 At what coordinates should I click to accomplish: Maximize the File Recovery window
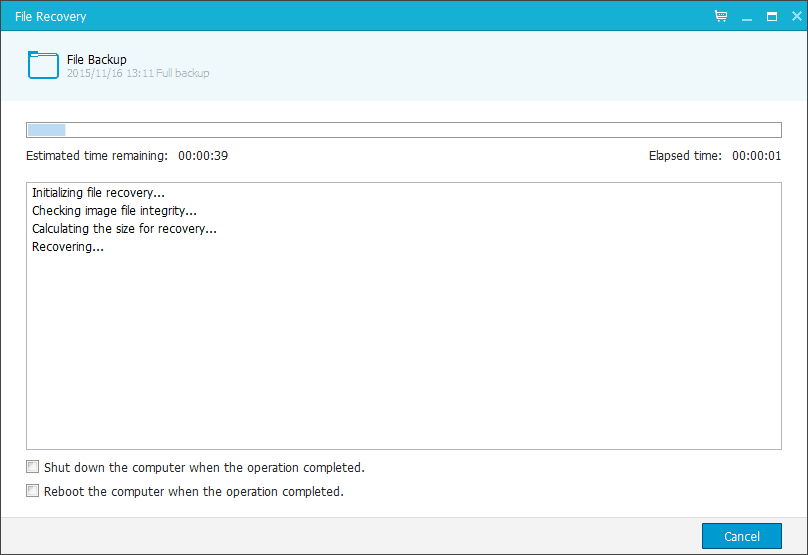772,16
